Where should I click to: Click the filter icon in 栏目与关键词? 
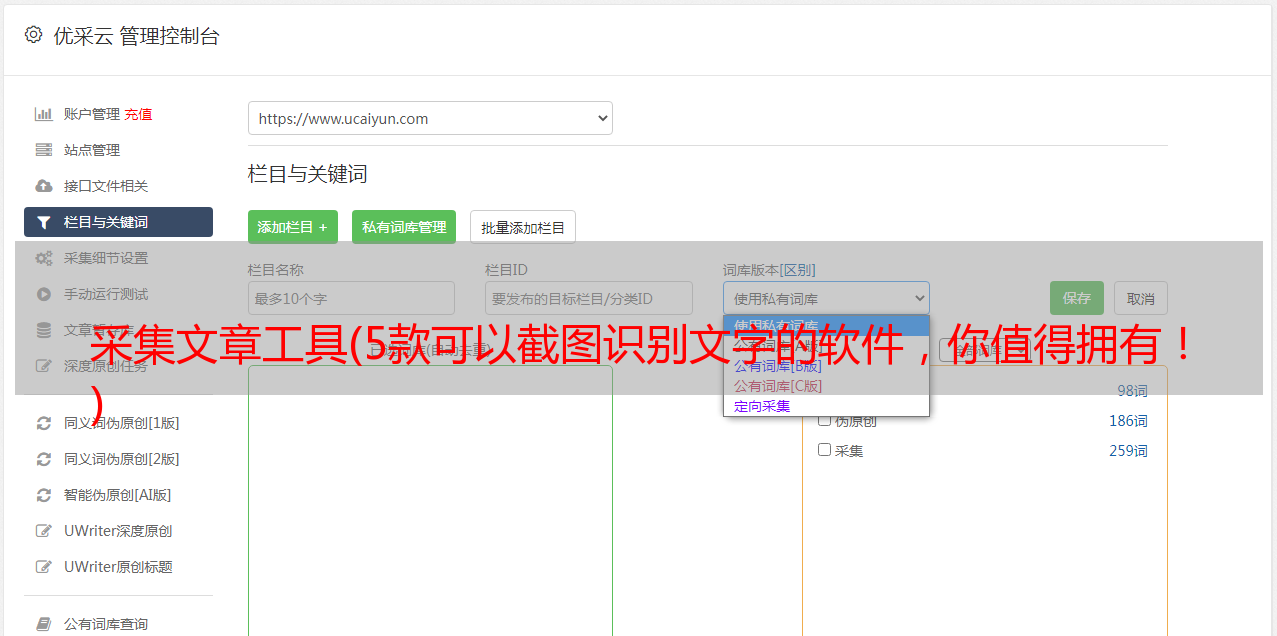point(43,222)
